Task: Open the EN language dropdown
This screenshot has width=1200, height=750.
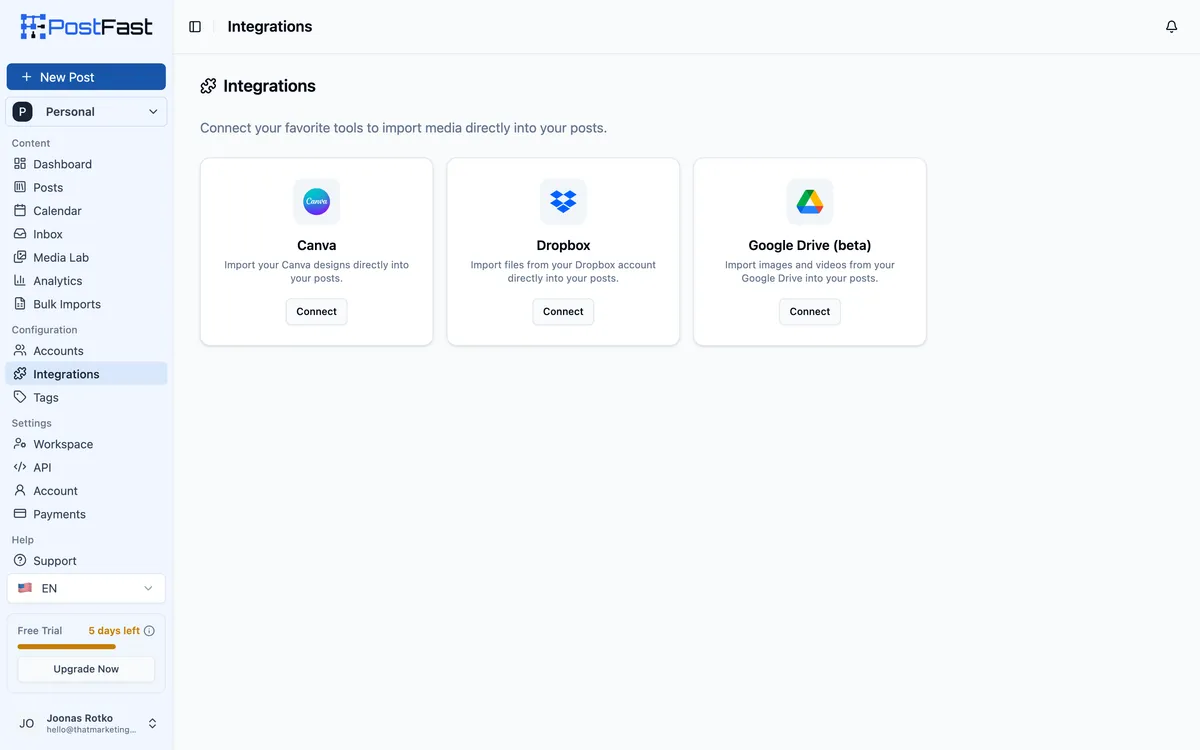Action: (86, 588)
